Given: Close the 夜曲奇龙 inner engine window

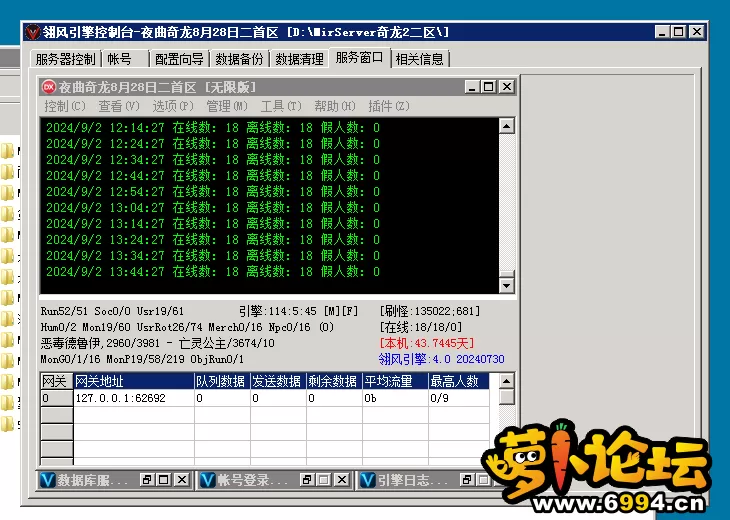Looking at the screenshot, I should click(x=507, y=87).
